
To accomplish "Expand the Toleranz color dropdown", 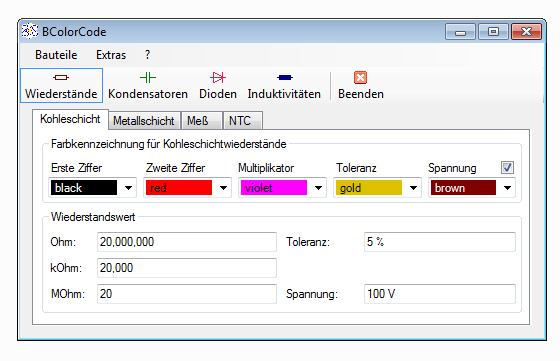I will click(414, 188).
